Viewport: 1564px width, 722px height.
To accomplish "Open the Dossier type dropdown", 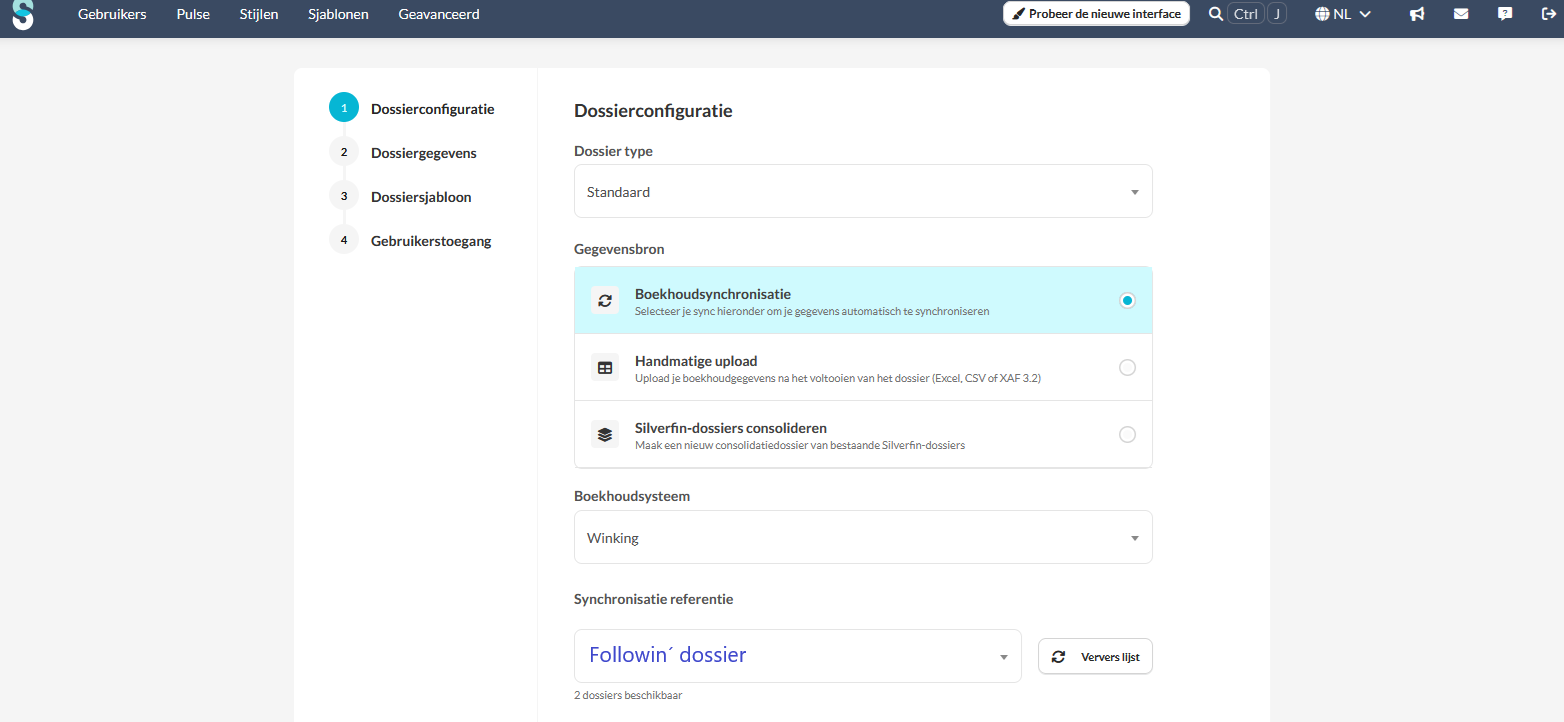I will tap(863, 191).
